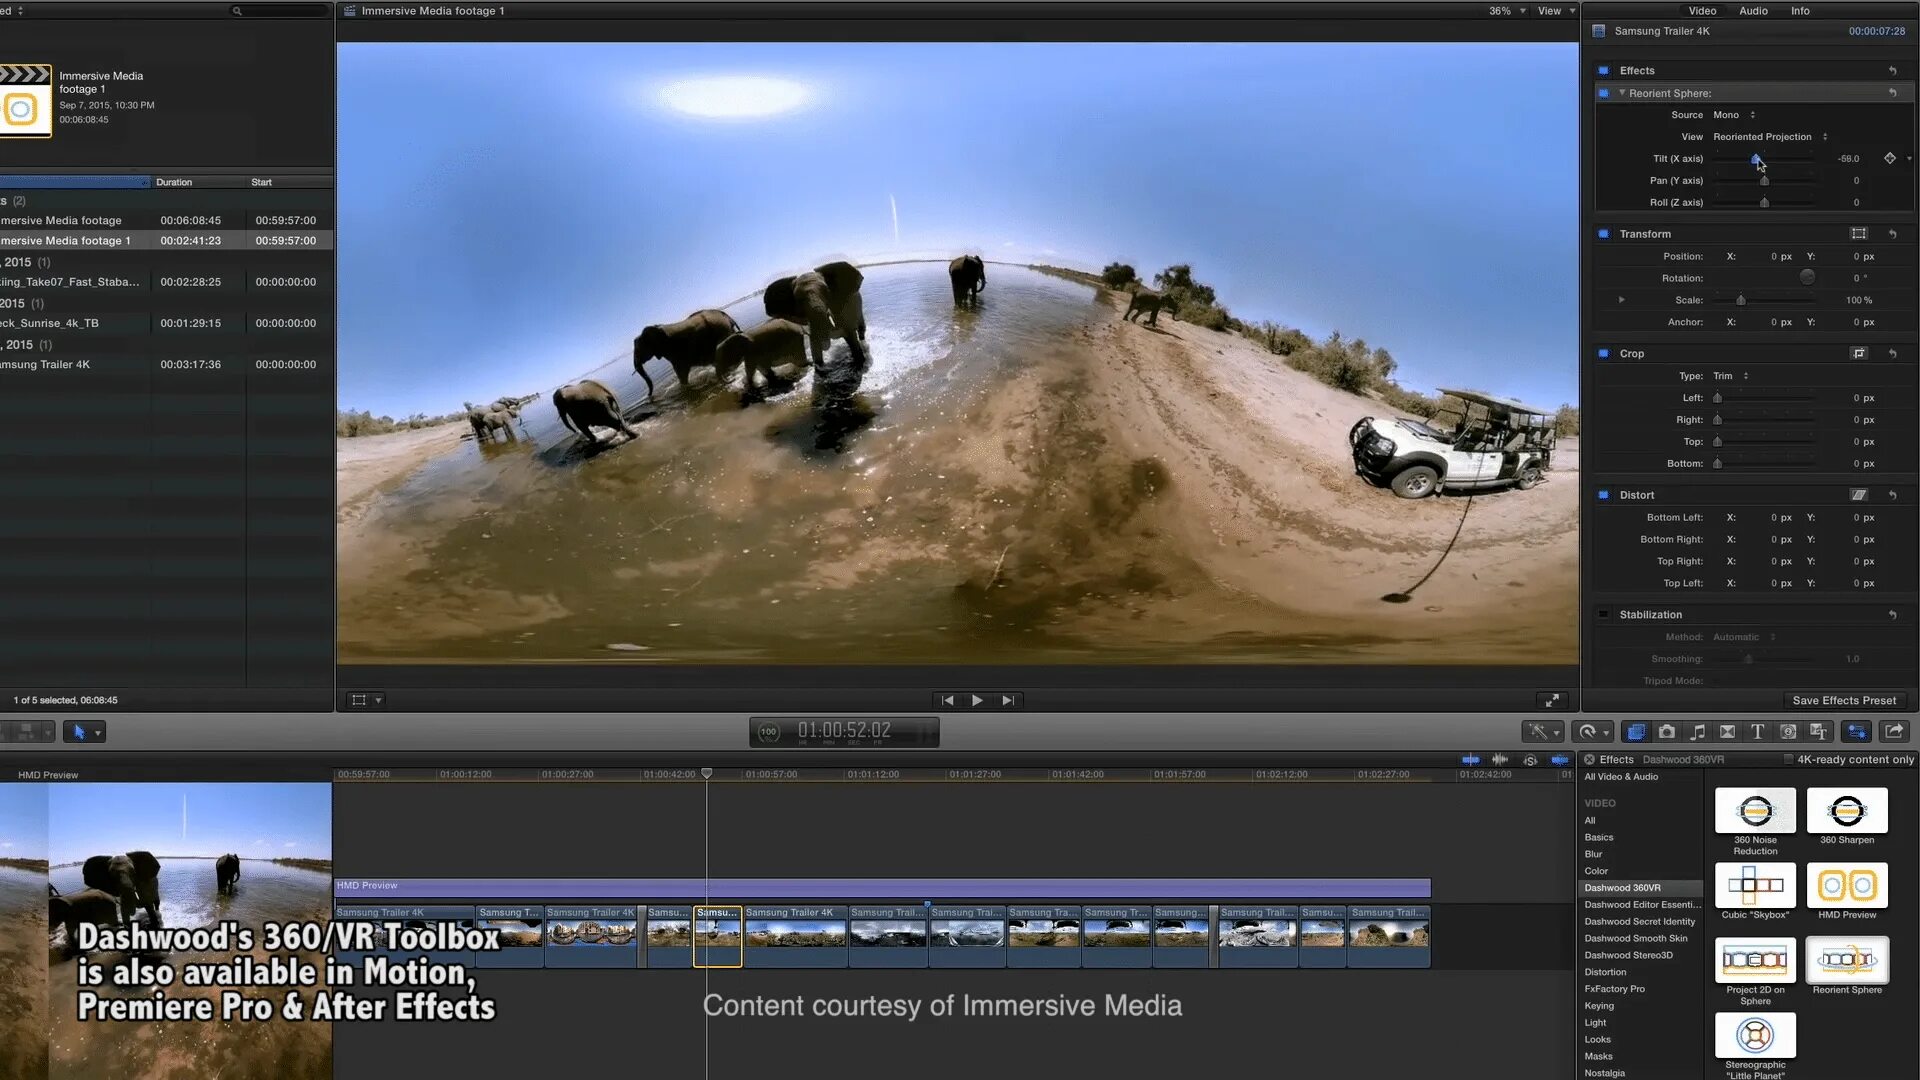Click the Save Effects Preset button
The height and width of the screenshot is (1080, 1920).
(x=1843, y=700)
